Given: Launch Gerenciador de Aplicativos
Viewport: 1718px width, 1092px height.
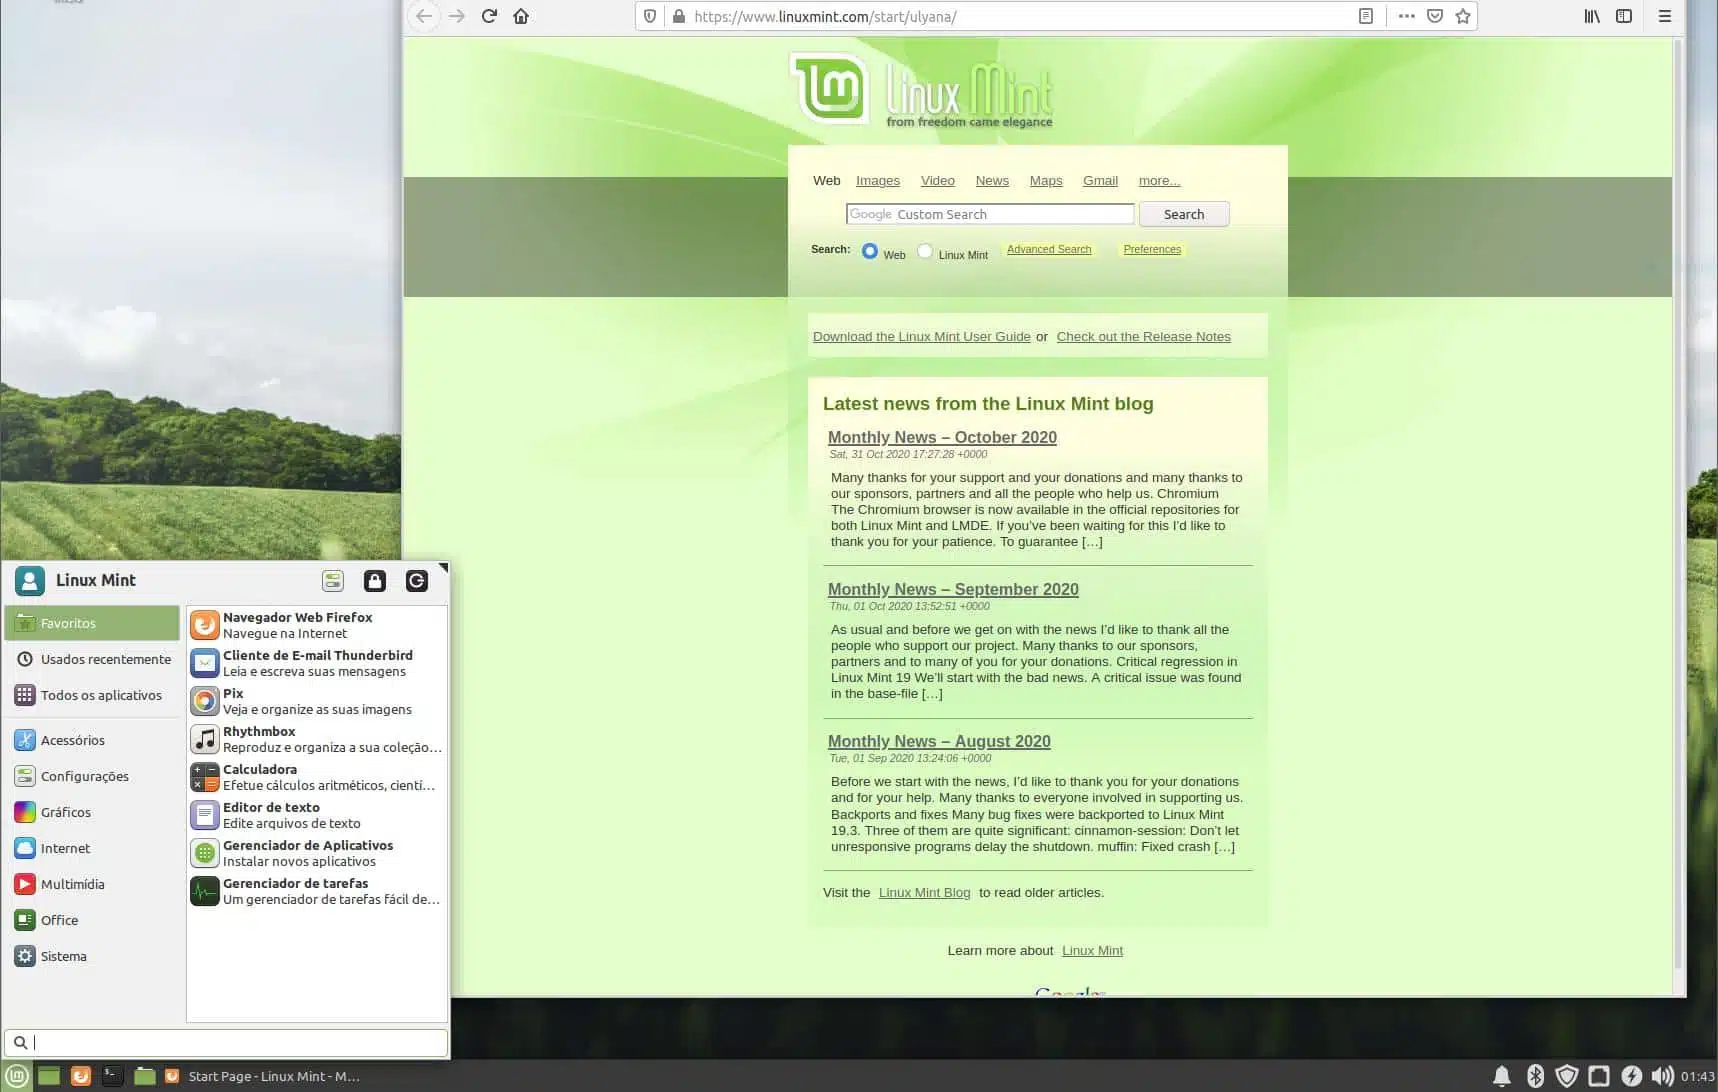Looking at the screenshot, I should coord(317,853).
